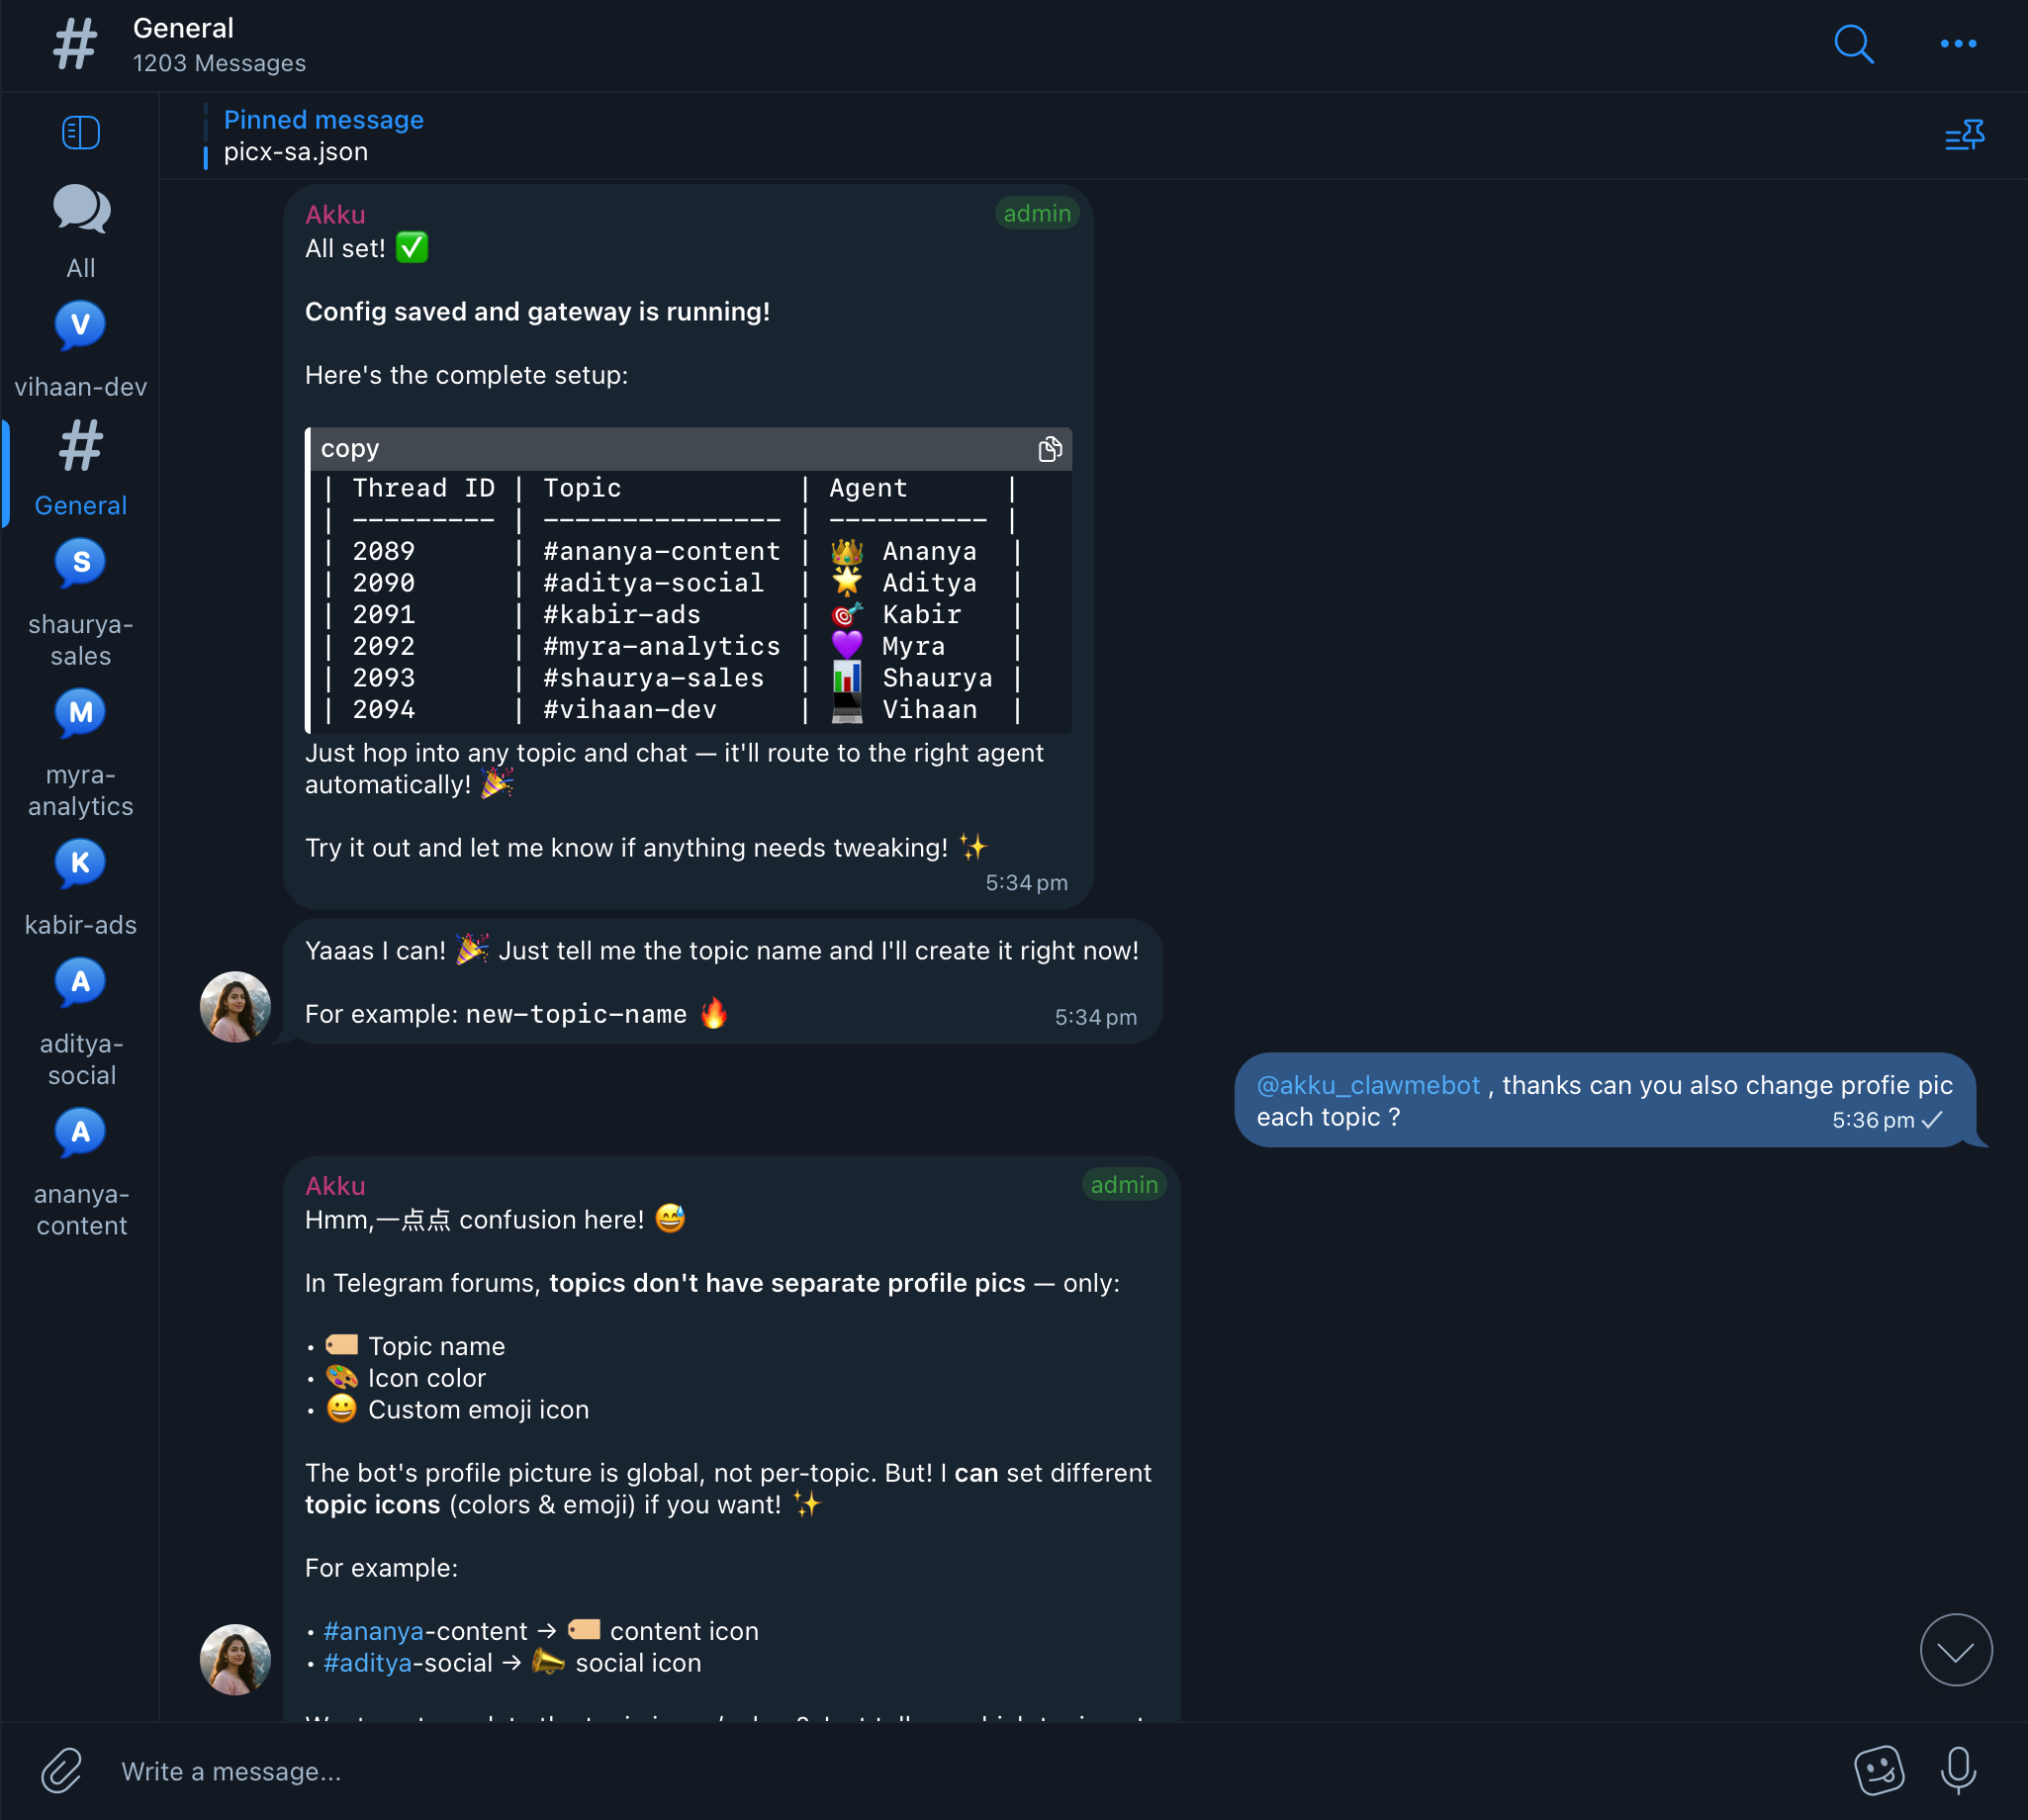
Task: Focus the Write a message field
Action: point(960,1771)
